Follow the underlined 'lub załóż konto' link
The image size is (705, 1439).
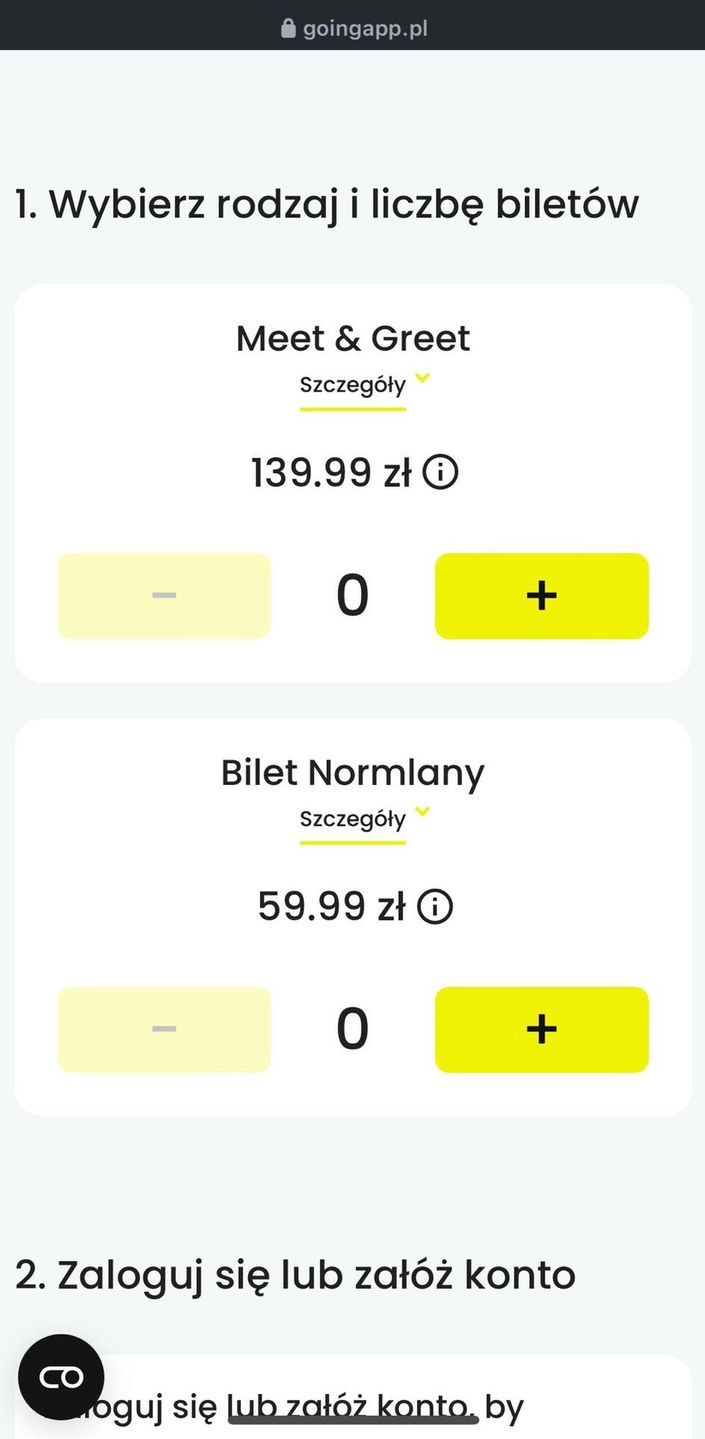(x=350, y=1408)
